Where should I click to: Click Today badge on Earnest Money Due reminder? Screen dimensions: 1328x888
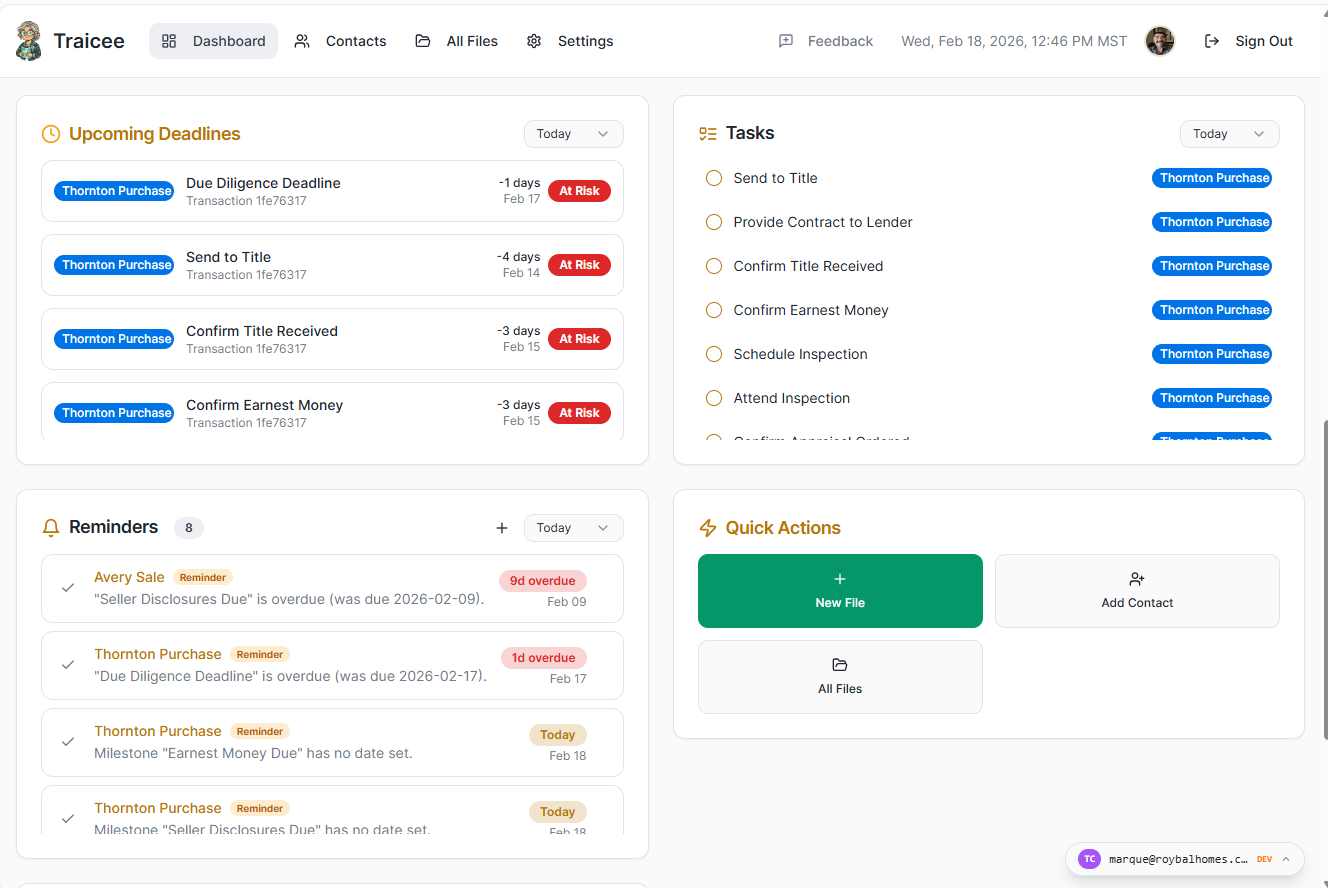[x=558, y=735]
